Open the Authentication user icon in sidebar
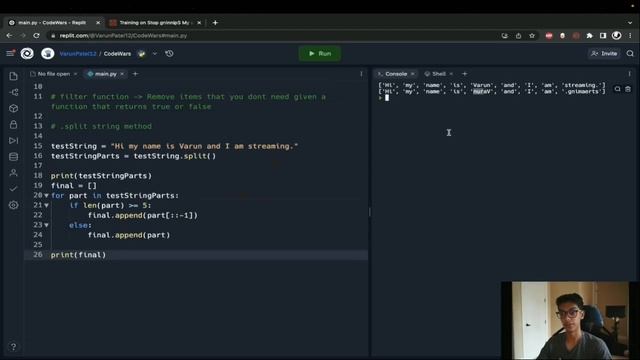Viewport: 640px width, 360px height. click(13, 173)
